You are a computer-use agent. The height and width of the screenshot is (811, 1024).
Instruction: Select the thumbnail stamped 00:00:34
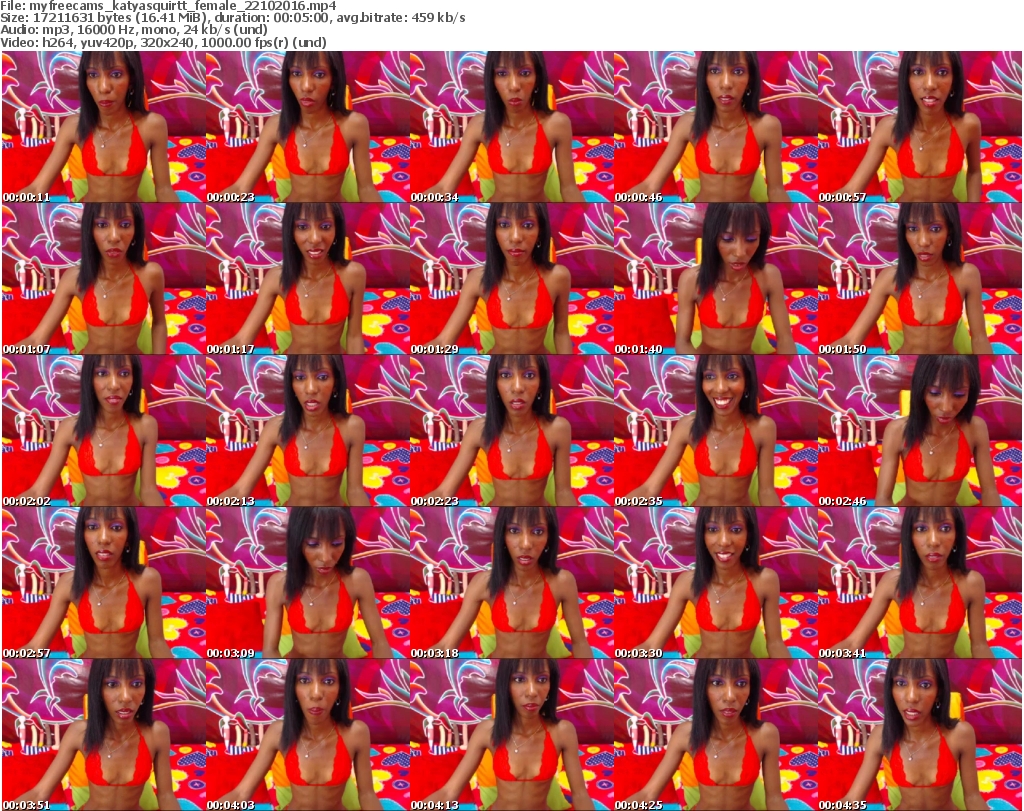(511, 127)
